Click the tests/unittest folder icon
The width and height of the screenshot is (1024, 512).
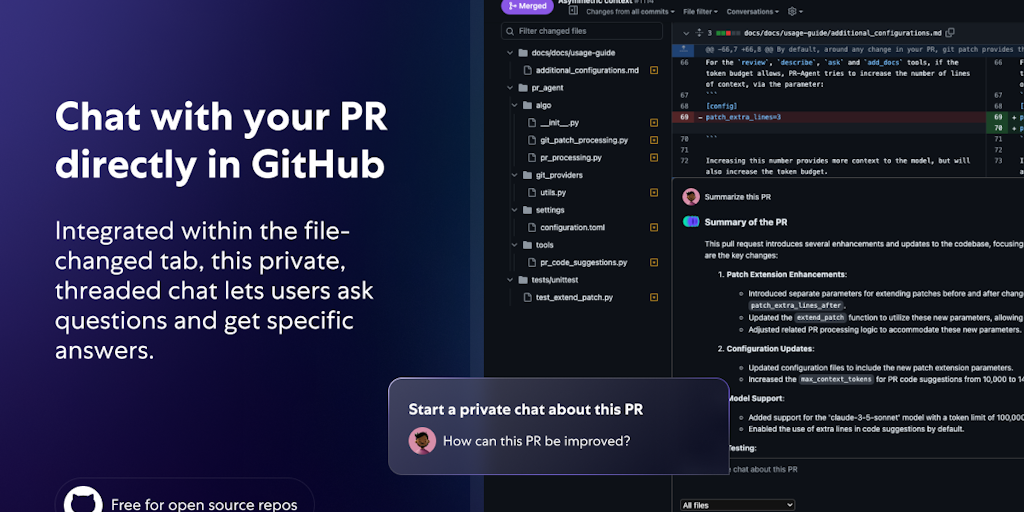(x=523, y=280)
